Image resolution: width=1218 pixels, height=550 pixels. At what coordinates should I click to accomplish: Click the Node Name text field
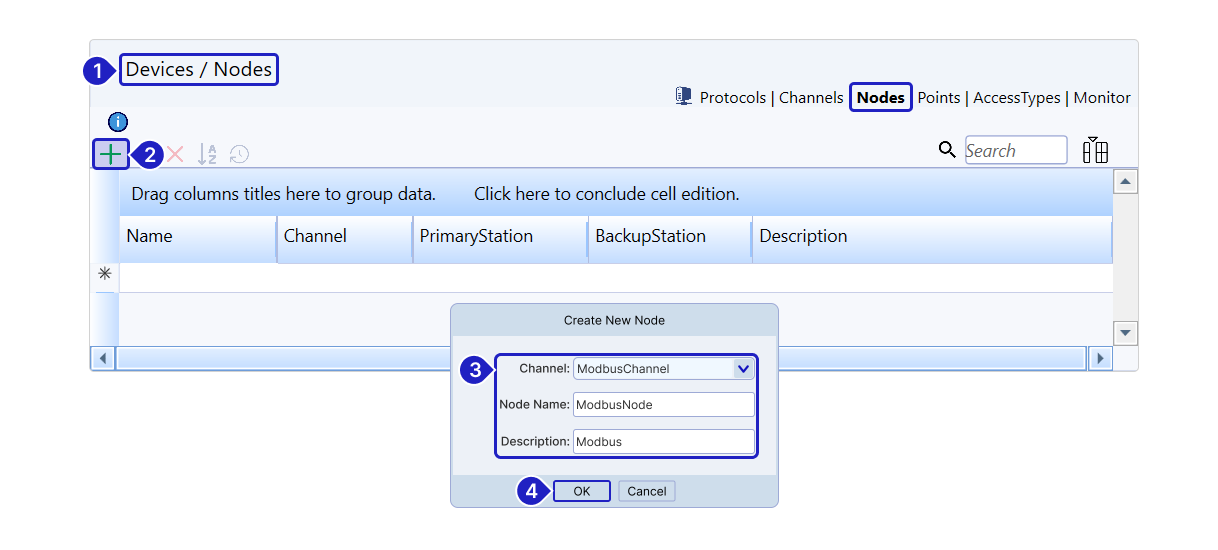pyautogui.click(x=663, y=405)
